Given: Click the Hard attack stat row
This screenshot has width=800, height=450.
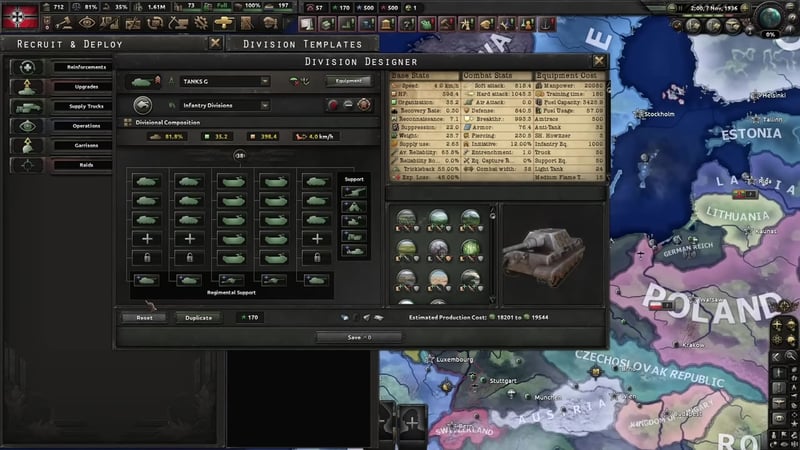Looking at the screenshot, I should pos(498,94).
